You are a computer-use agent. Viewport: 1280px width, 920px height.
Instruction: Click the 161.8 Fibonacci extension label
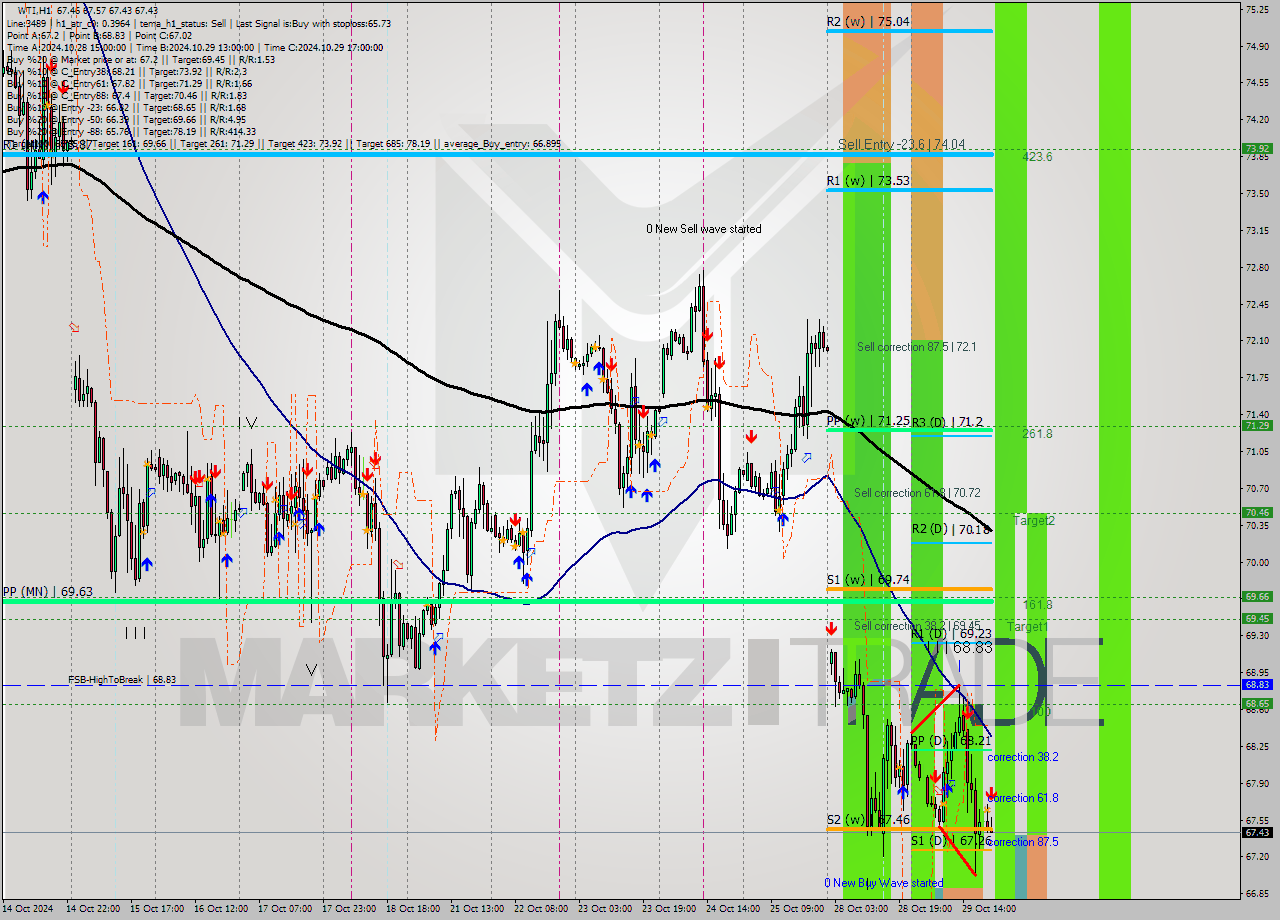(x=1037, y=605)
